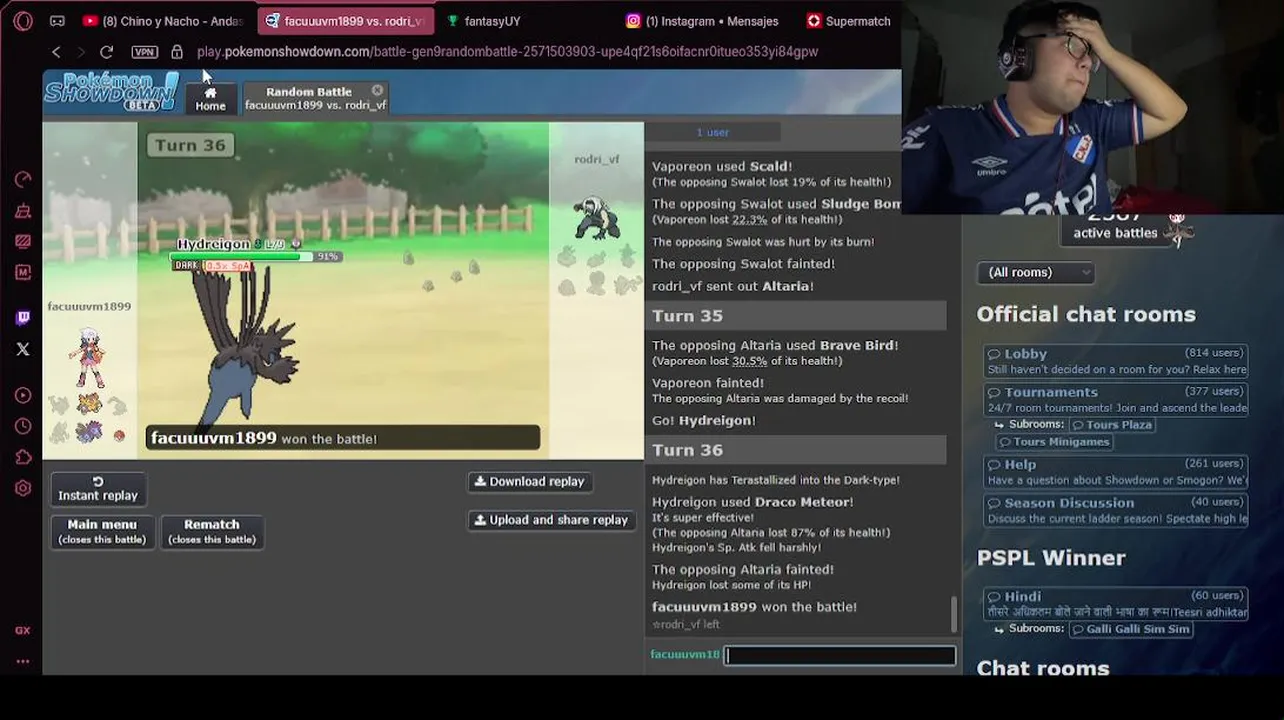Go back with browser back arrow
This screenshot has height=720, width=1284.
click(x=56, y=52)
